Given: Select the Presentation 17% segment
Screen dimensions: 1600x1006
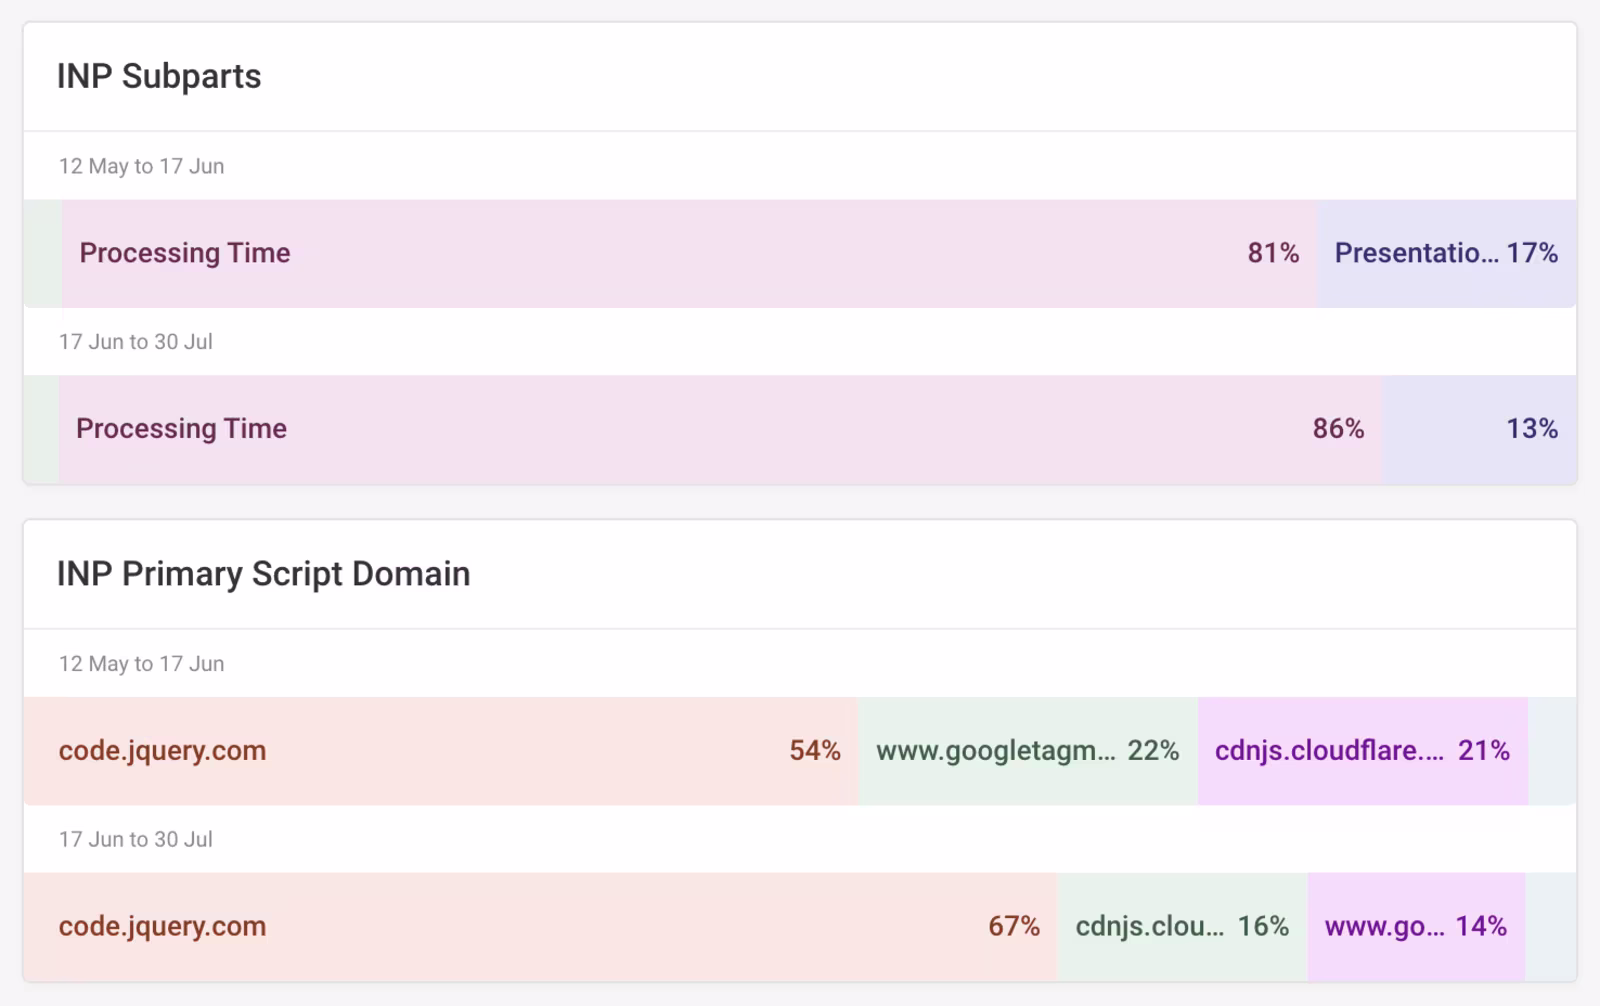Looking at the screenshot, I should (x=1446, y=253).
